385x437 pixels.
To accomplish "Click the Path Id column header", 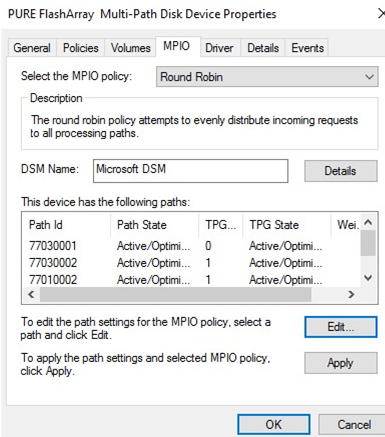I will coord(66,225).
